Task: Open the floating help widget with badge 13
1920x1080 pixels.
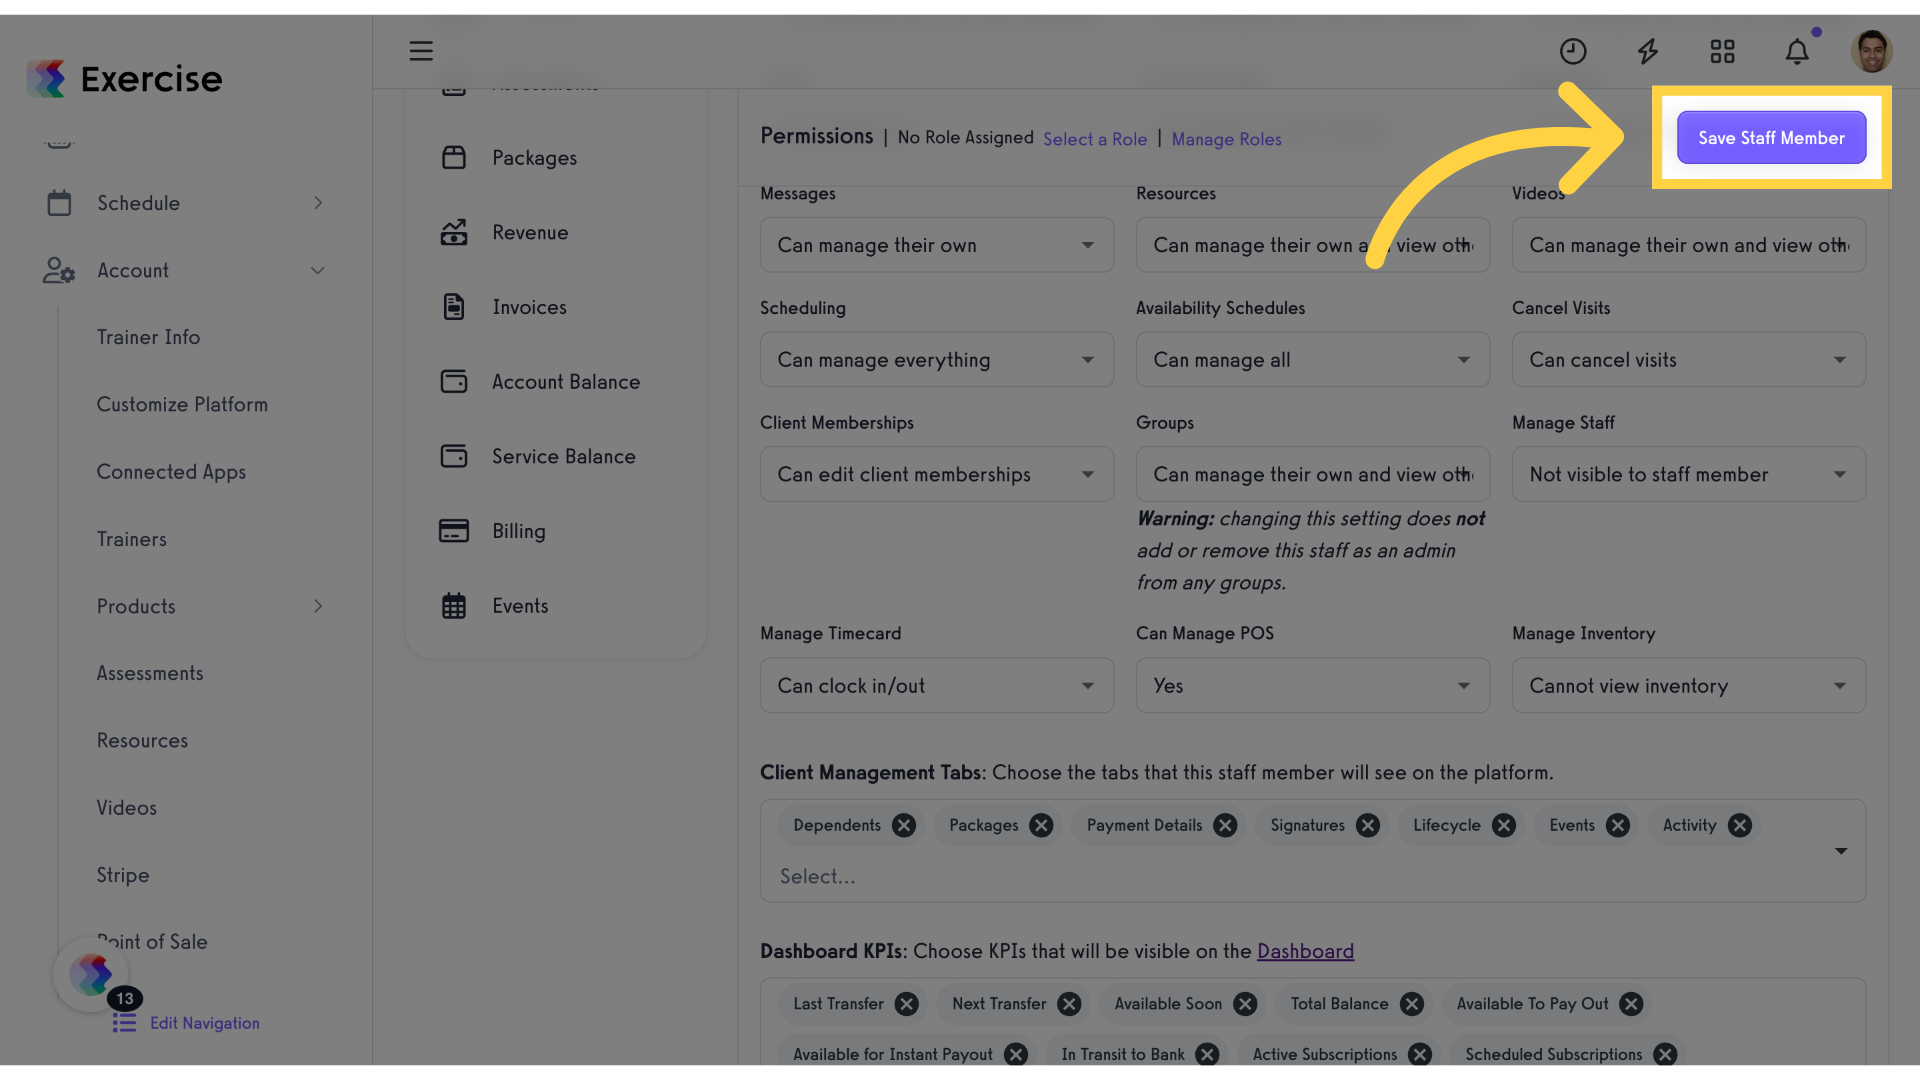Action: click(x=91, y=974)
